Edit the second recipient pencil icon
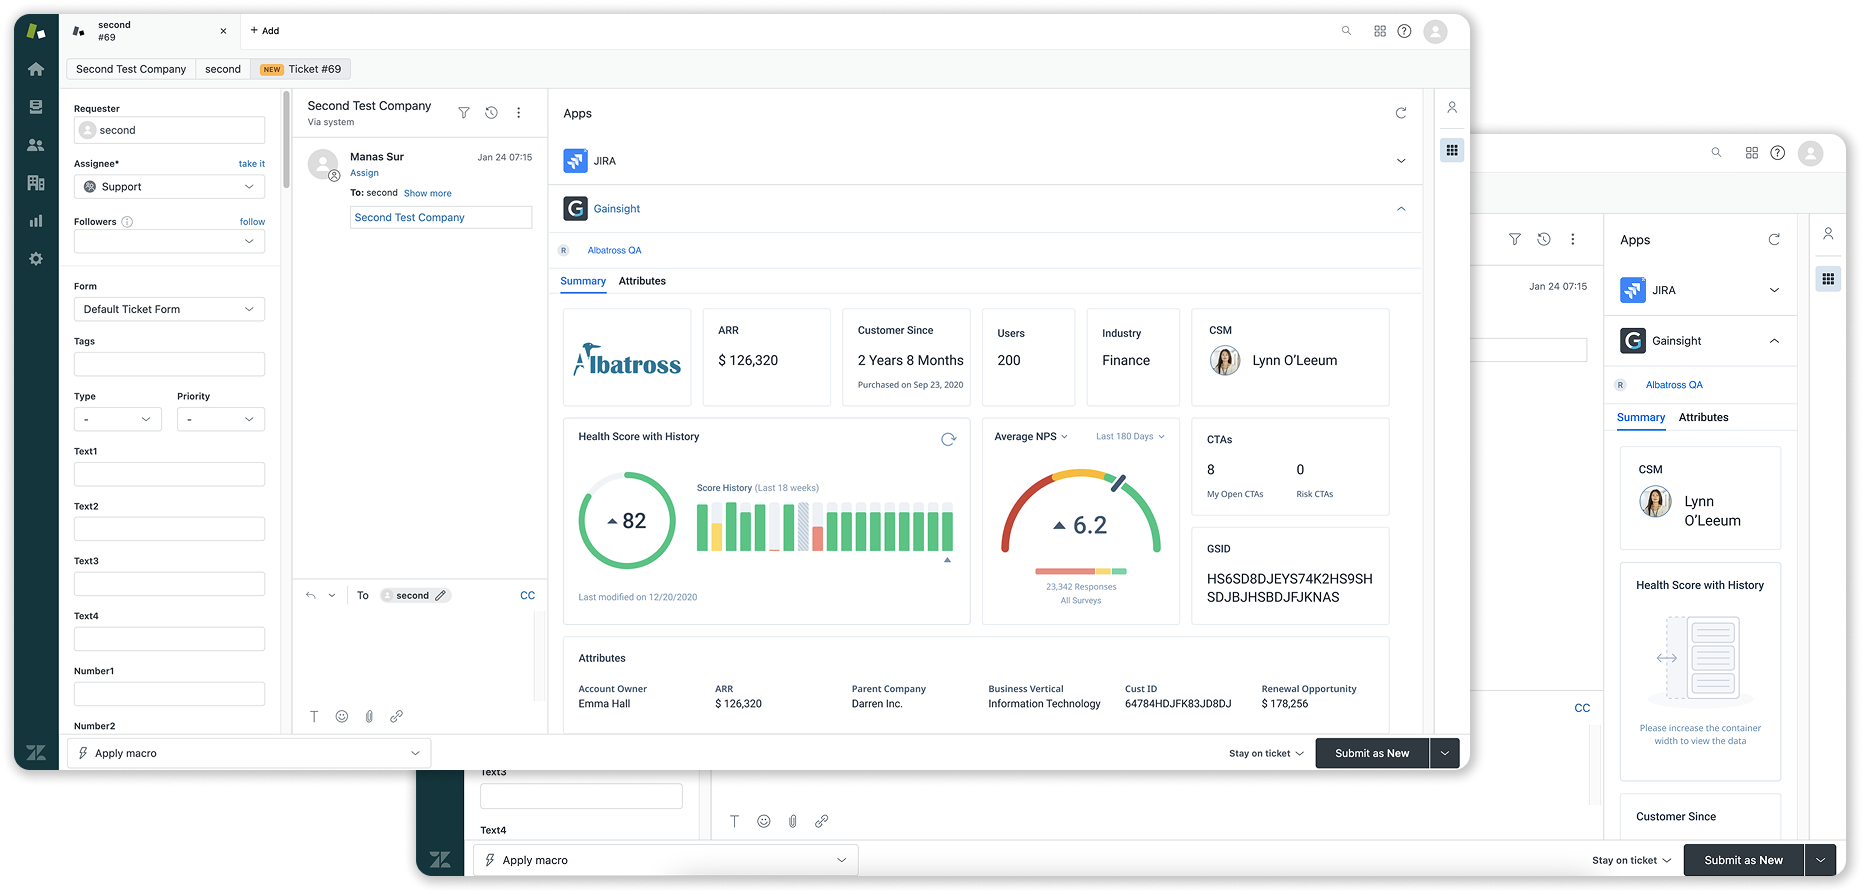The height and width of the screenshot is (894, 1864). point(440,595)
